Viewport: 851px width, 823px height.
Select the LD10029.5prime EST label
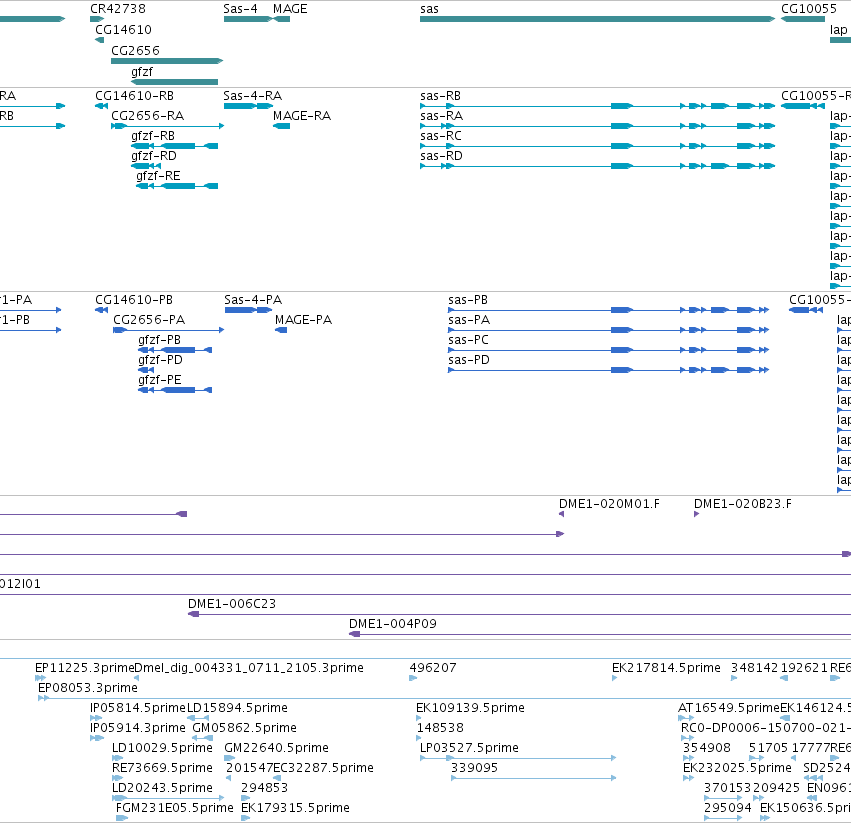(162, 748)
